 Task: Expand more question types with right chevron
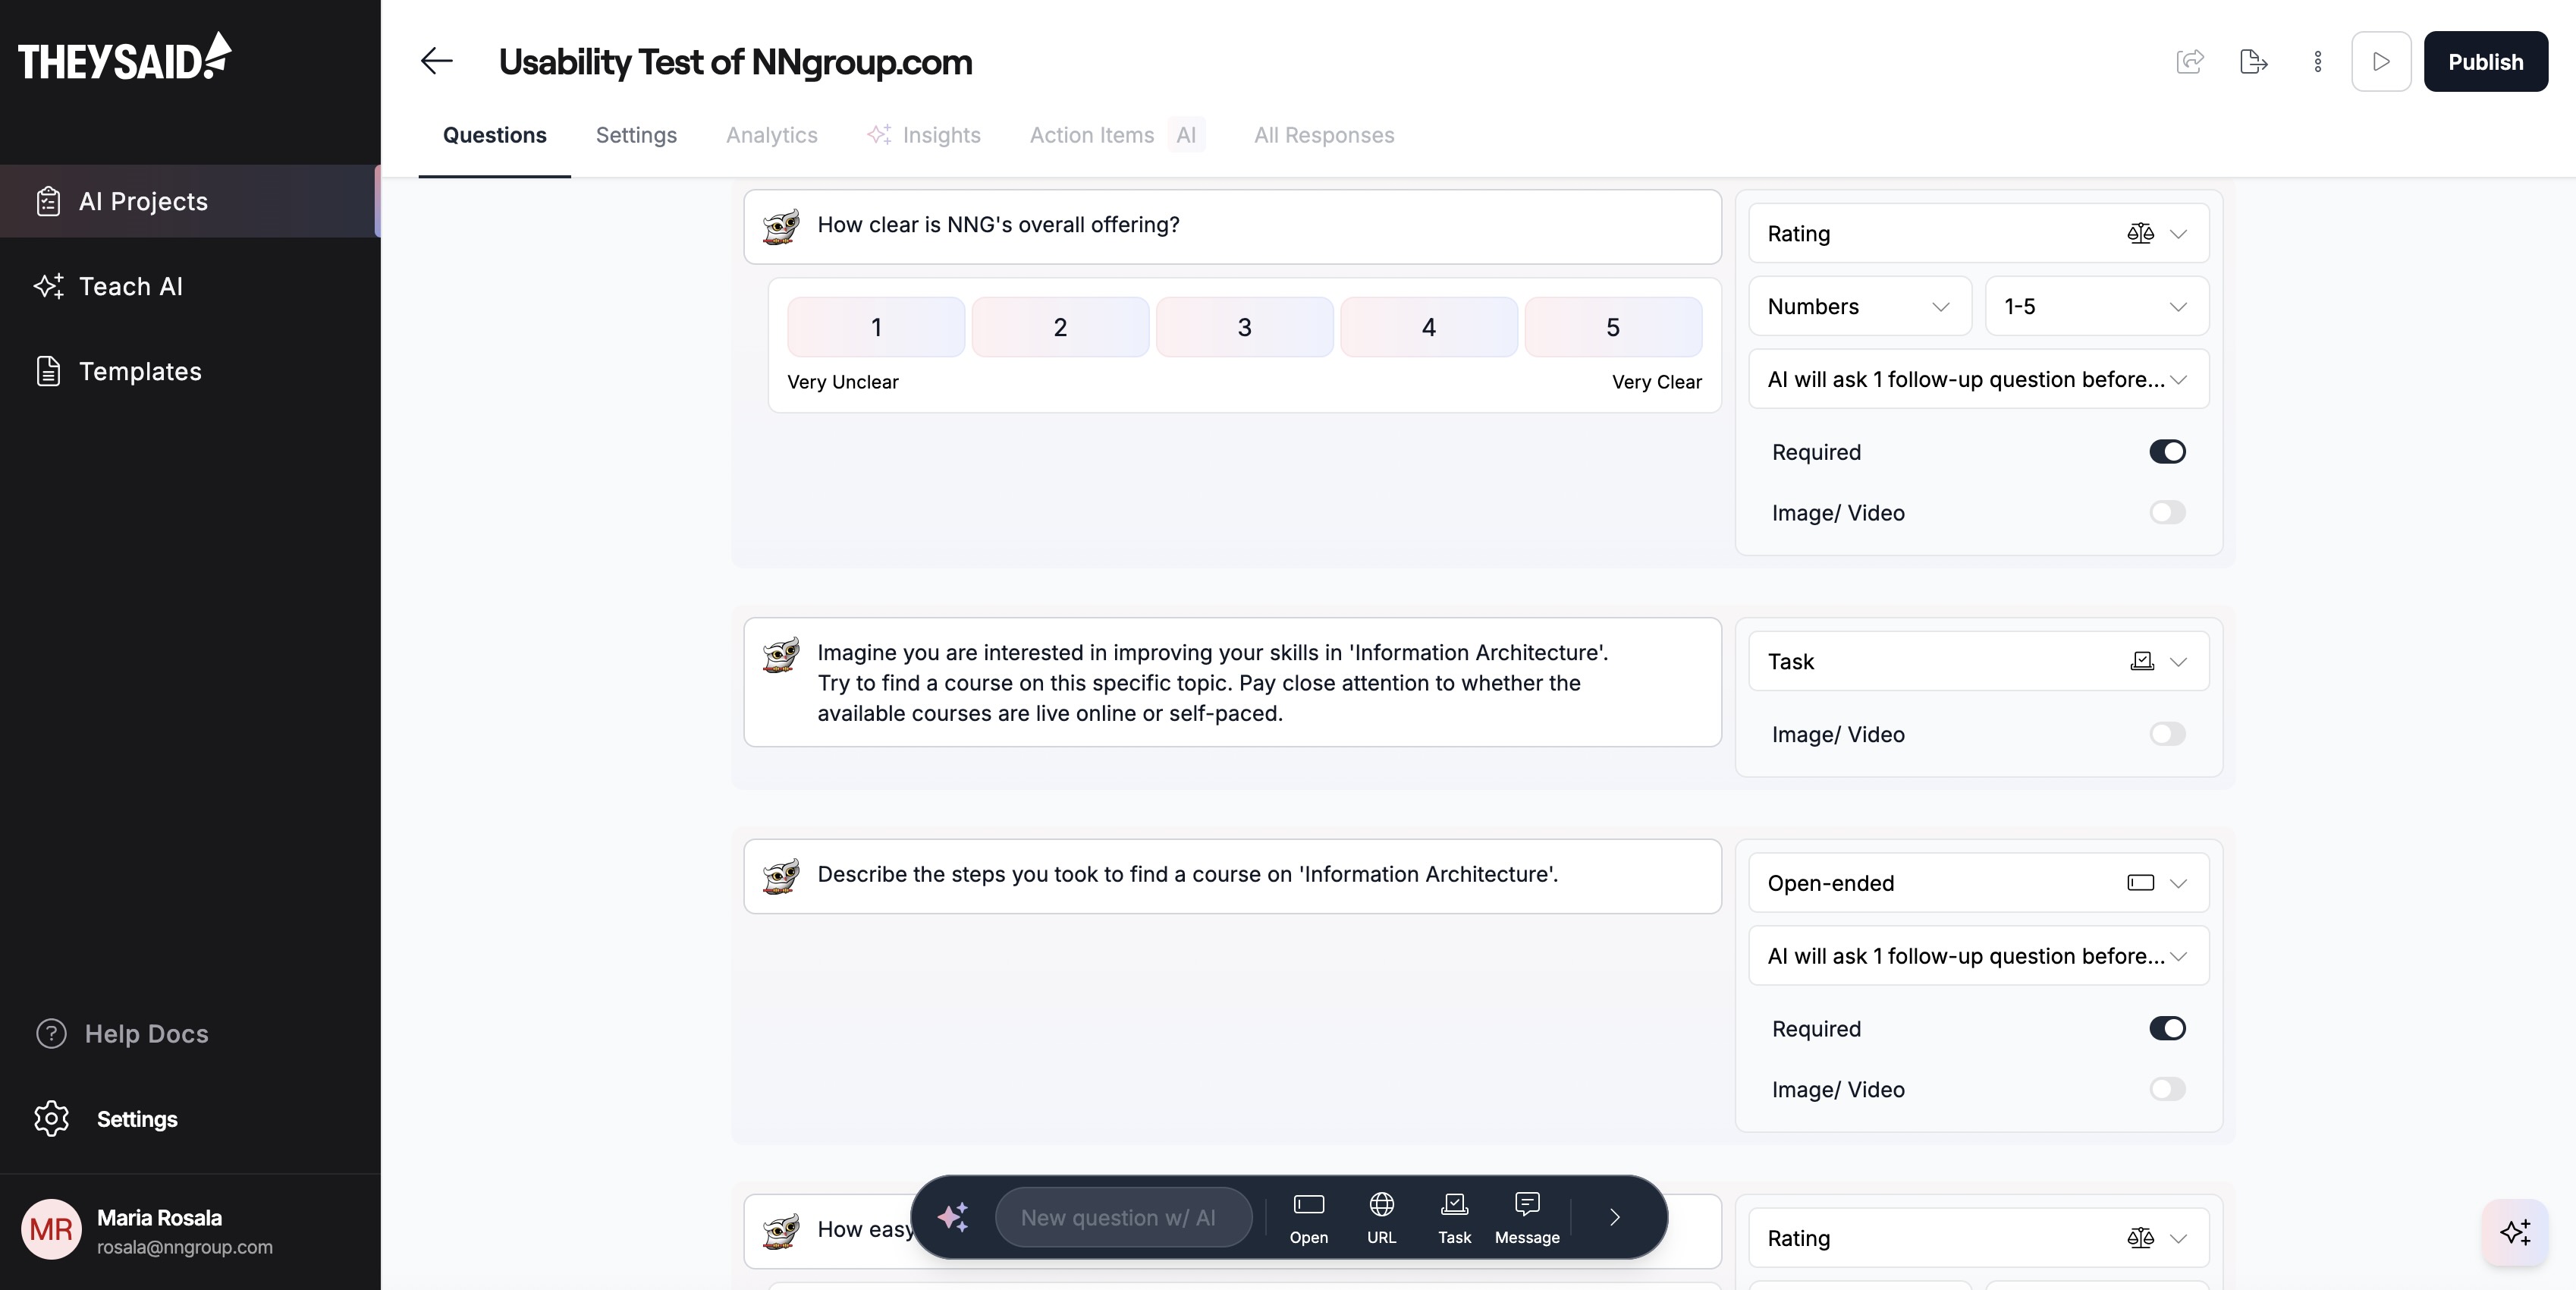[1614, 1217]
